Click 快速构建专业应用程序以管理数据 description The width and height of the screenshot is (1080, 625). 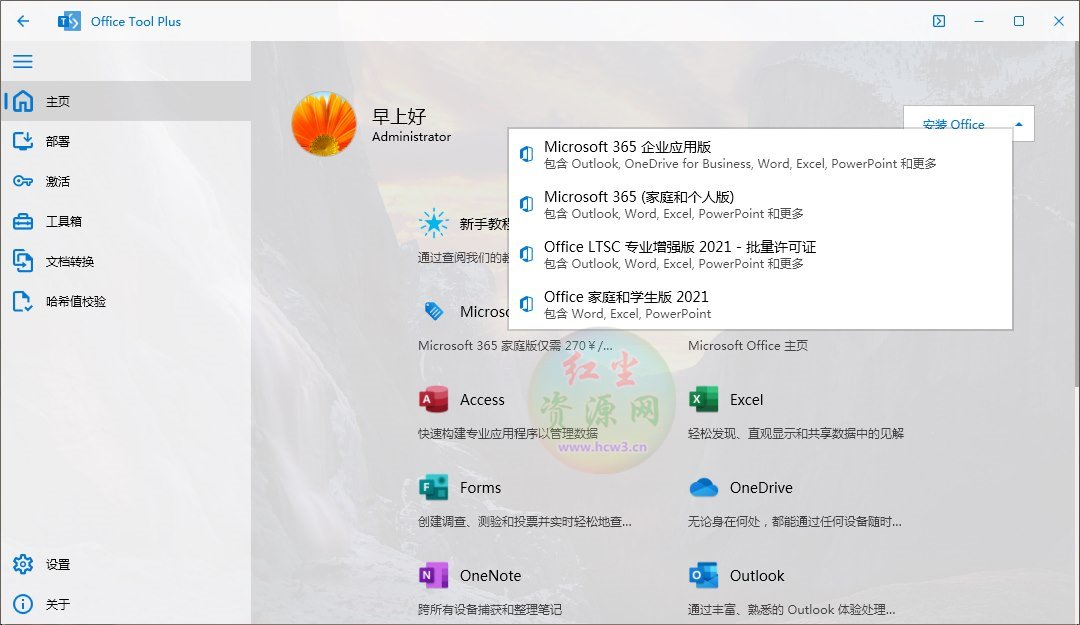(x=508, y=433)
